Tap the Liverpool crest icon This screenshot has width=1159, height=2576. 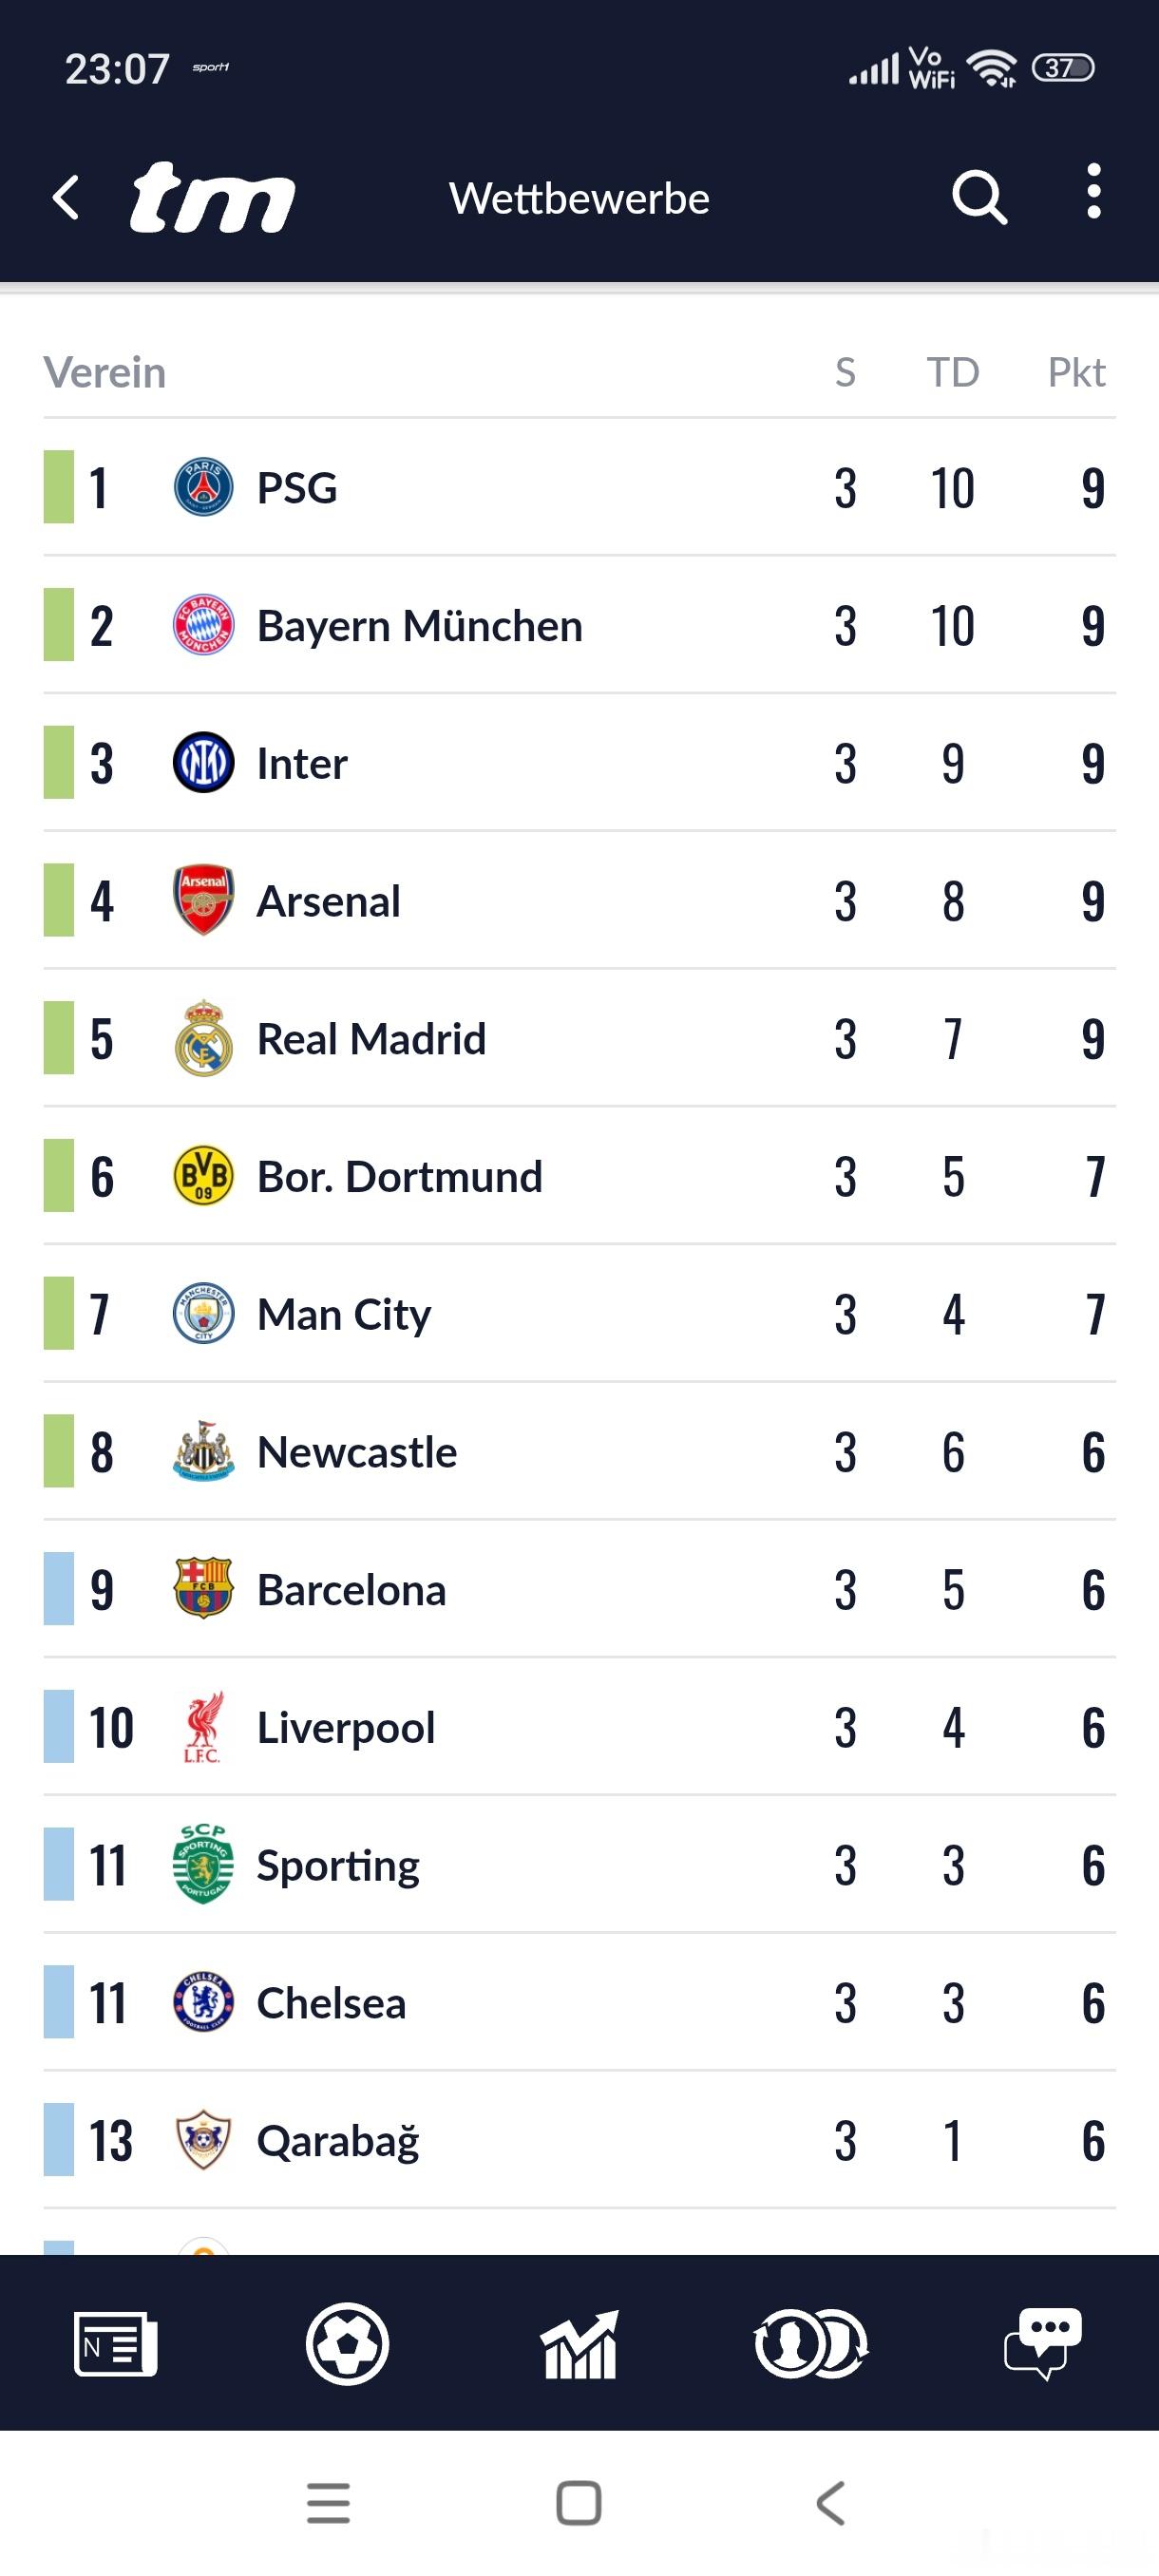tap(203, 1728)
